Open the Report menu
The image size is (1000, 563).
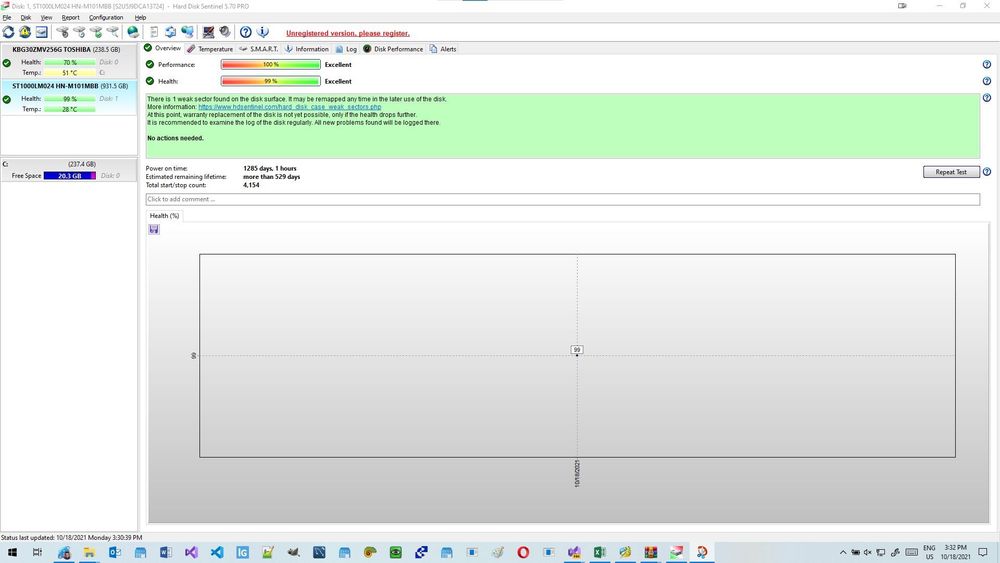[x=71, y=17]
